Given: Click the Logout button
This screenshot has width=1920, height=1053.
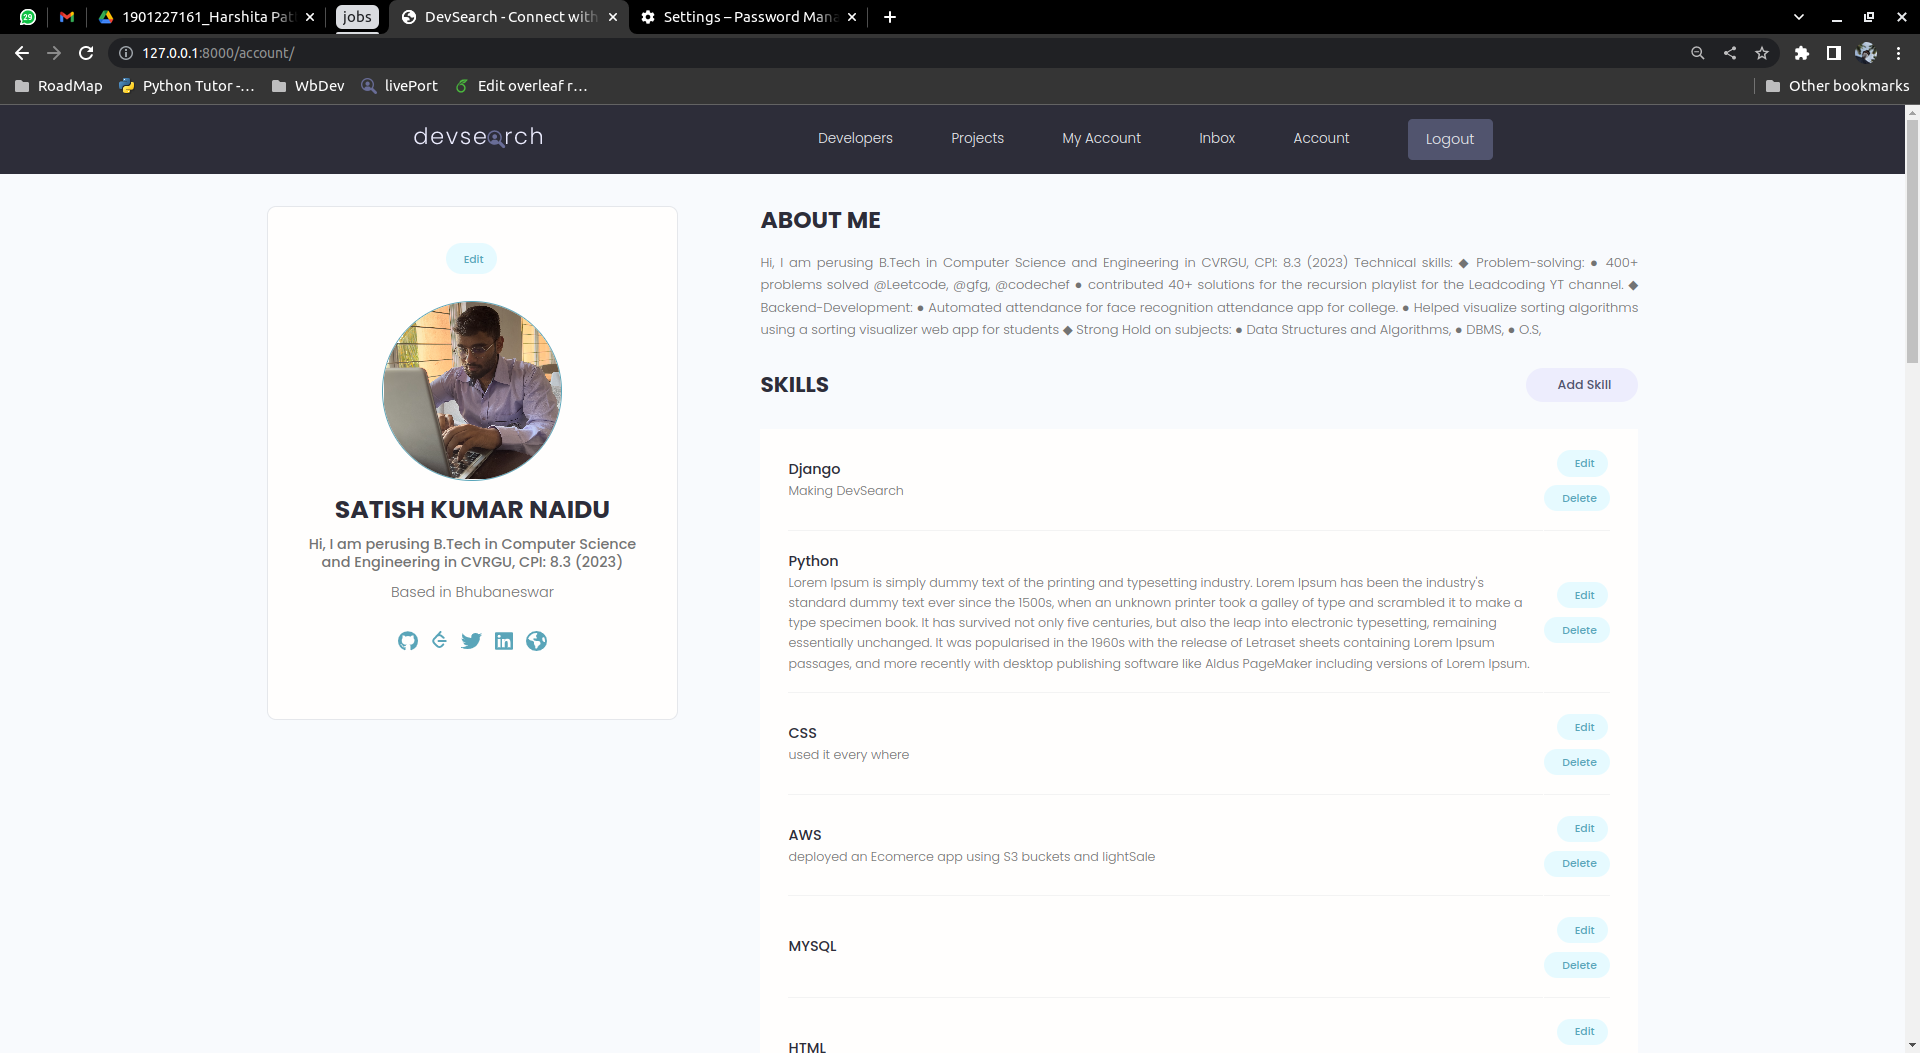Looking at the screenshot, I should point(1449,139).
